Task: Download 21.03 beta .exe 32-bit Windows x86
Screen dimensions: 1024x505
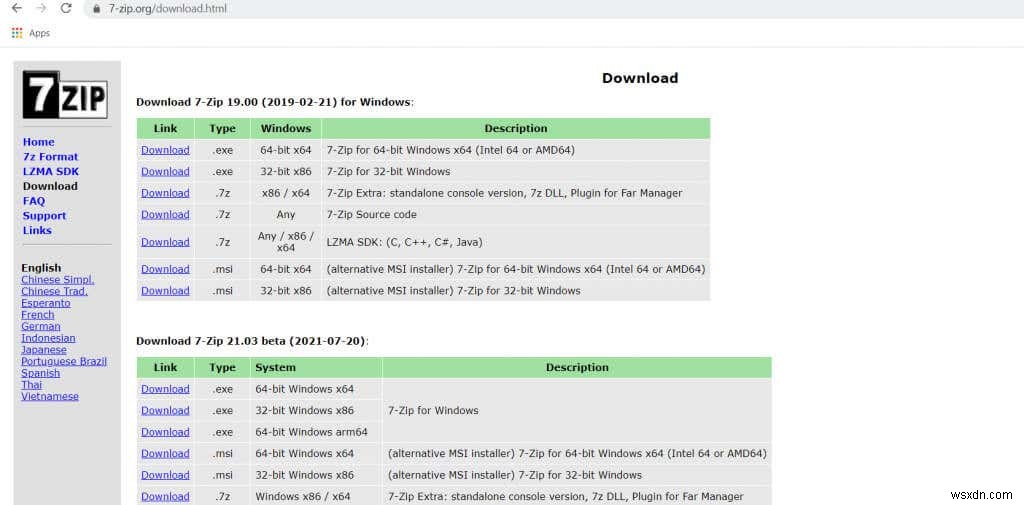Action: [165, 411]
